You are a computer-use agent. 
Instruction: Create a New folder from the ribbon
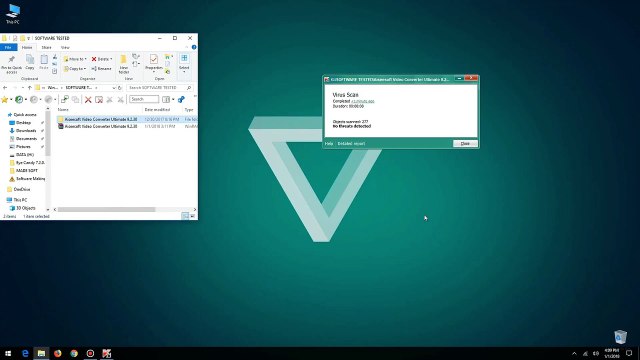pos(124,64)
